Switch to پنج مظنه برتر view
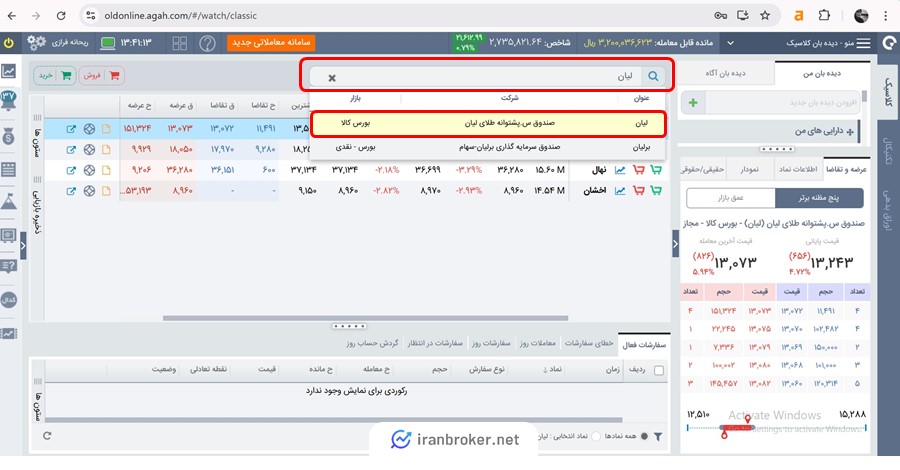 pos(818,198)
